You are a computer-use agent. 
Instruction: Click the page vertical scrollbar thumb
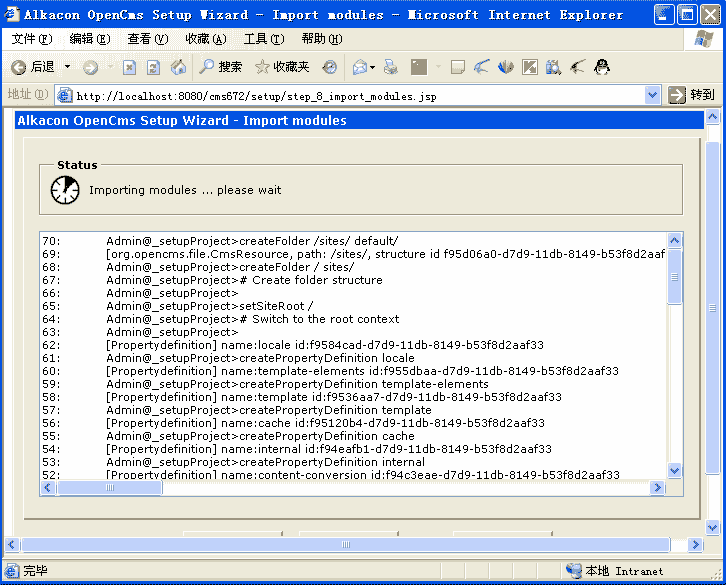(713, 308)
